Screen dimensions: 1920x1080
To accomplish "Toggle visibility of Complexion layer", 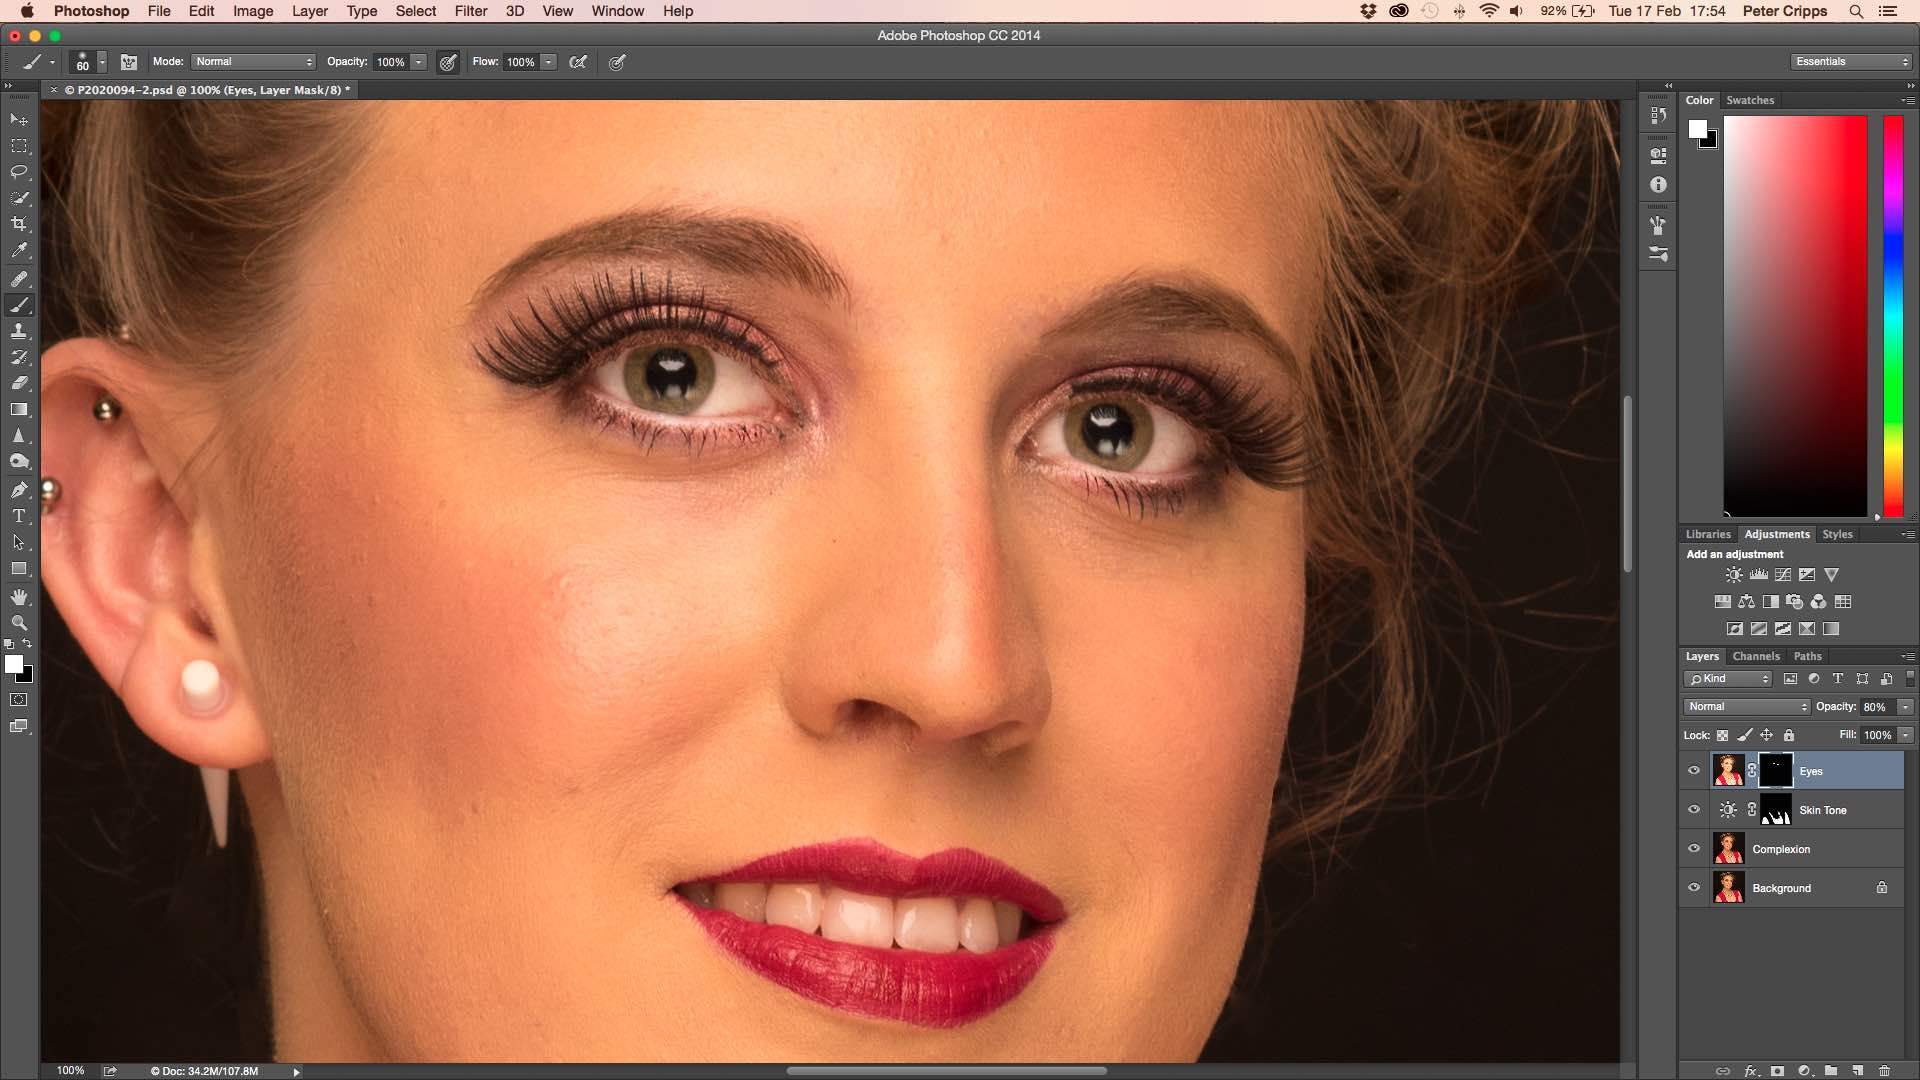I will [x=1694, y=849].
